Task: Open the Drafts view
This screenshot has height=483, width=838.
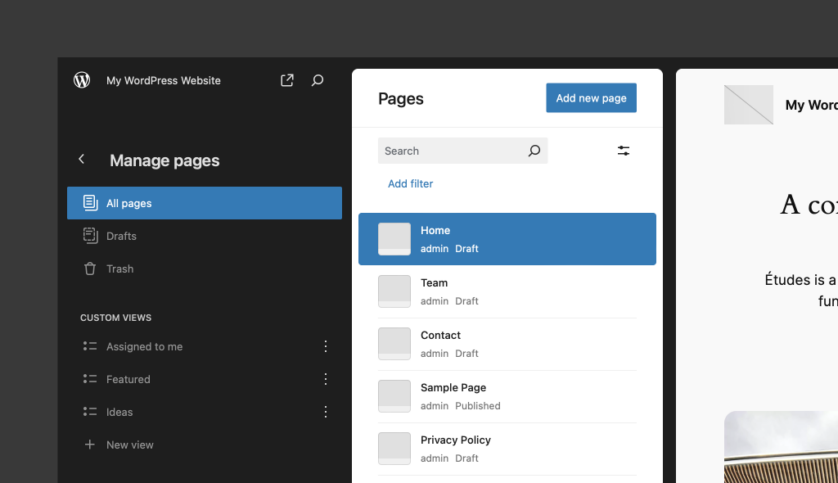Action: [x=204, y=236]
